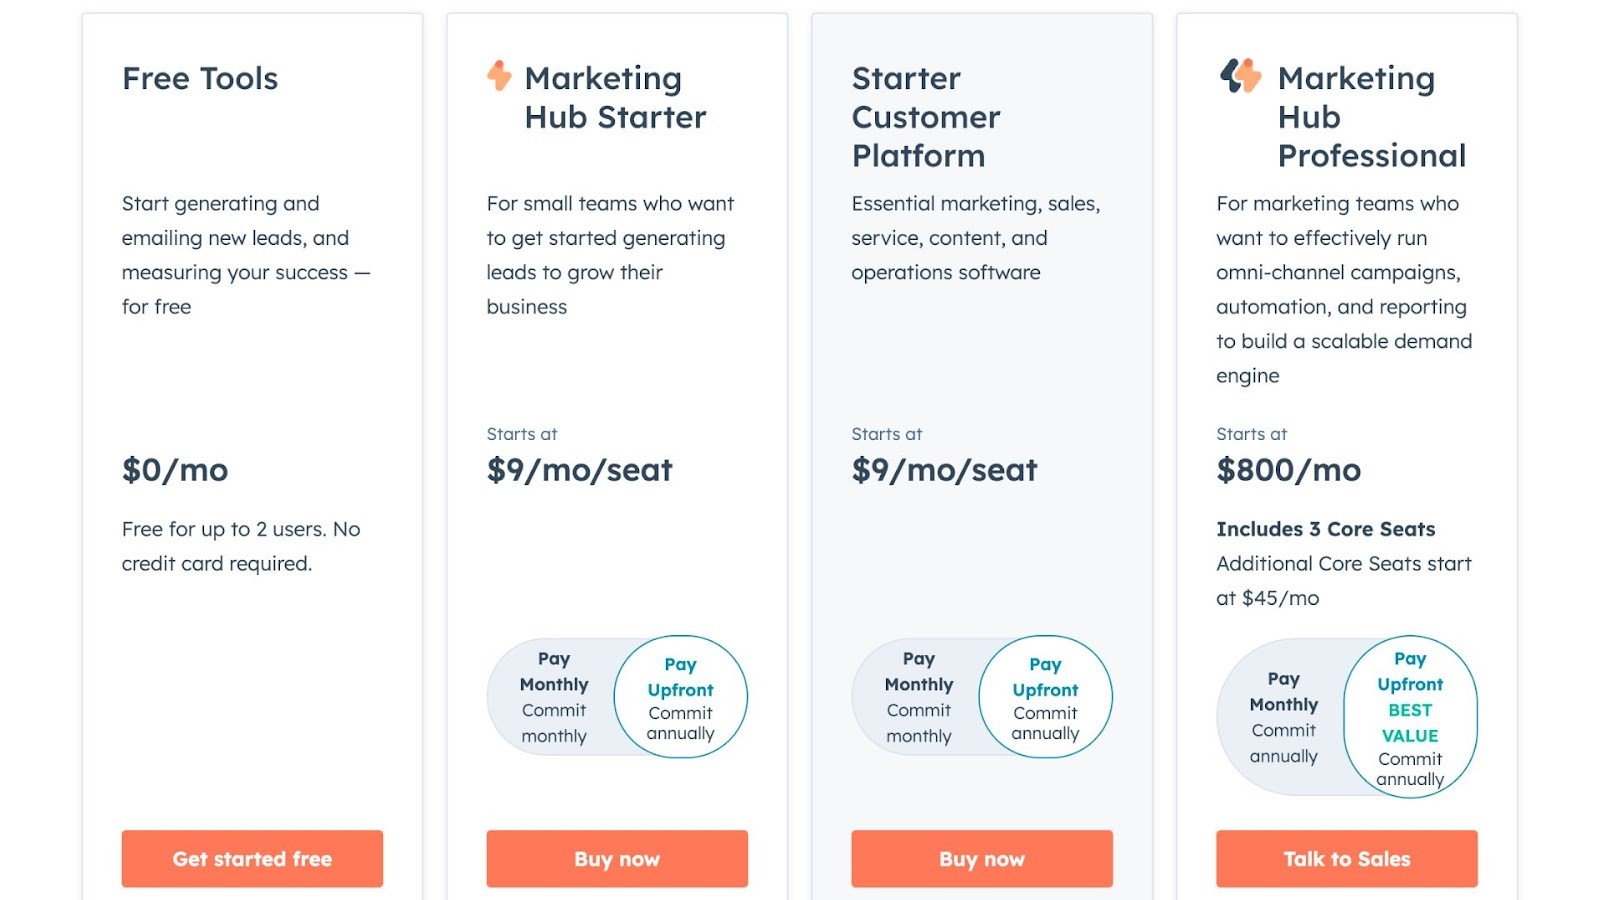Image resolution: width=1600 pixels, height=900 pixels.
Task: Click the Includes 3 Core Seats text
Action: 1325,529
